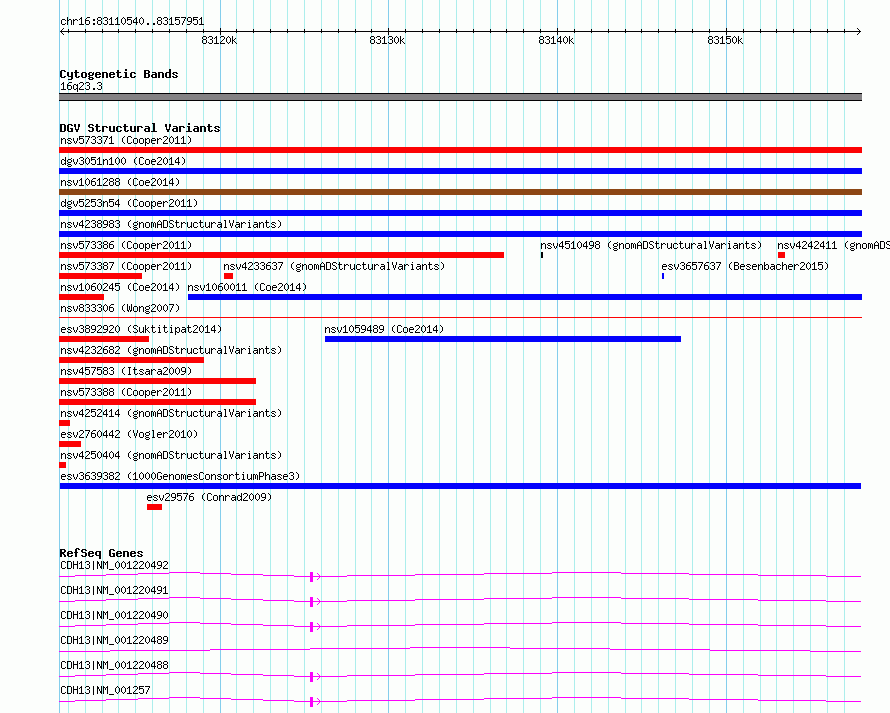
Task: Open esv3657637 (Besenbacher2015) label
Action: click(745, 266)
